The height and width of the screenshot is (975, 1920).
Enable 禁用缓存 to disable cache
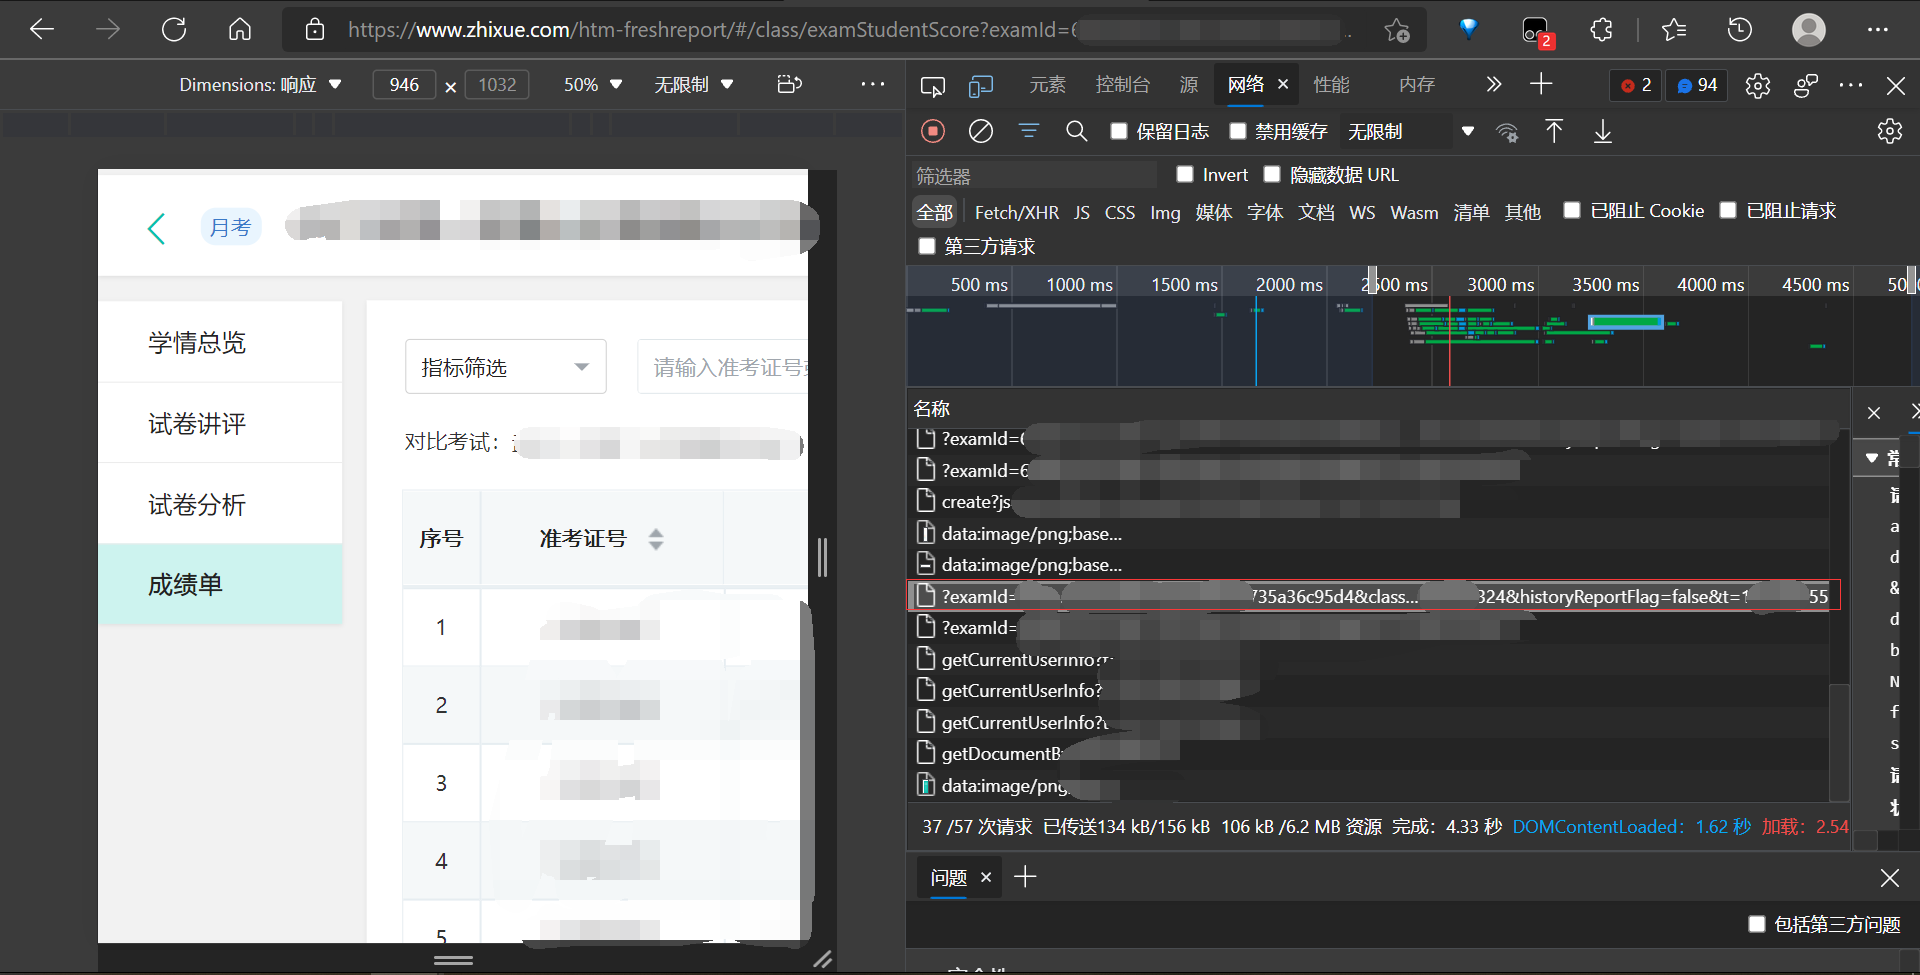pos(1238,131)
